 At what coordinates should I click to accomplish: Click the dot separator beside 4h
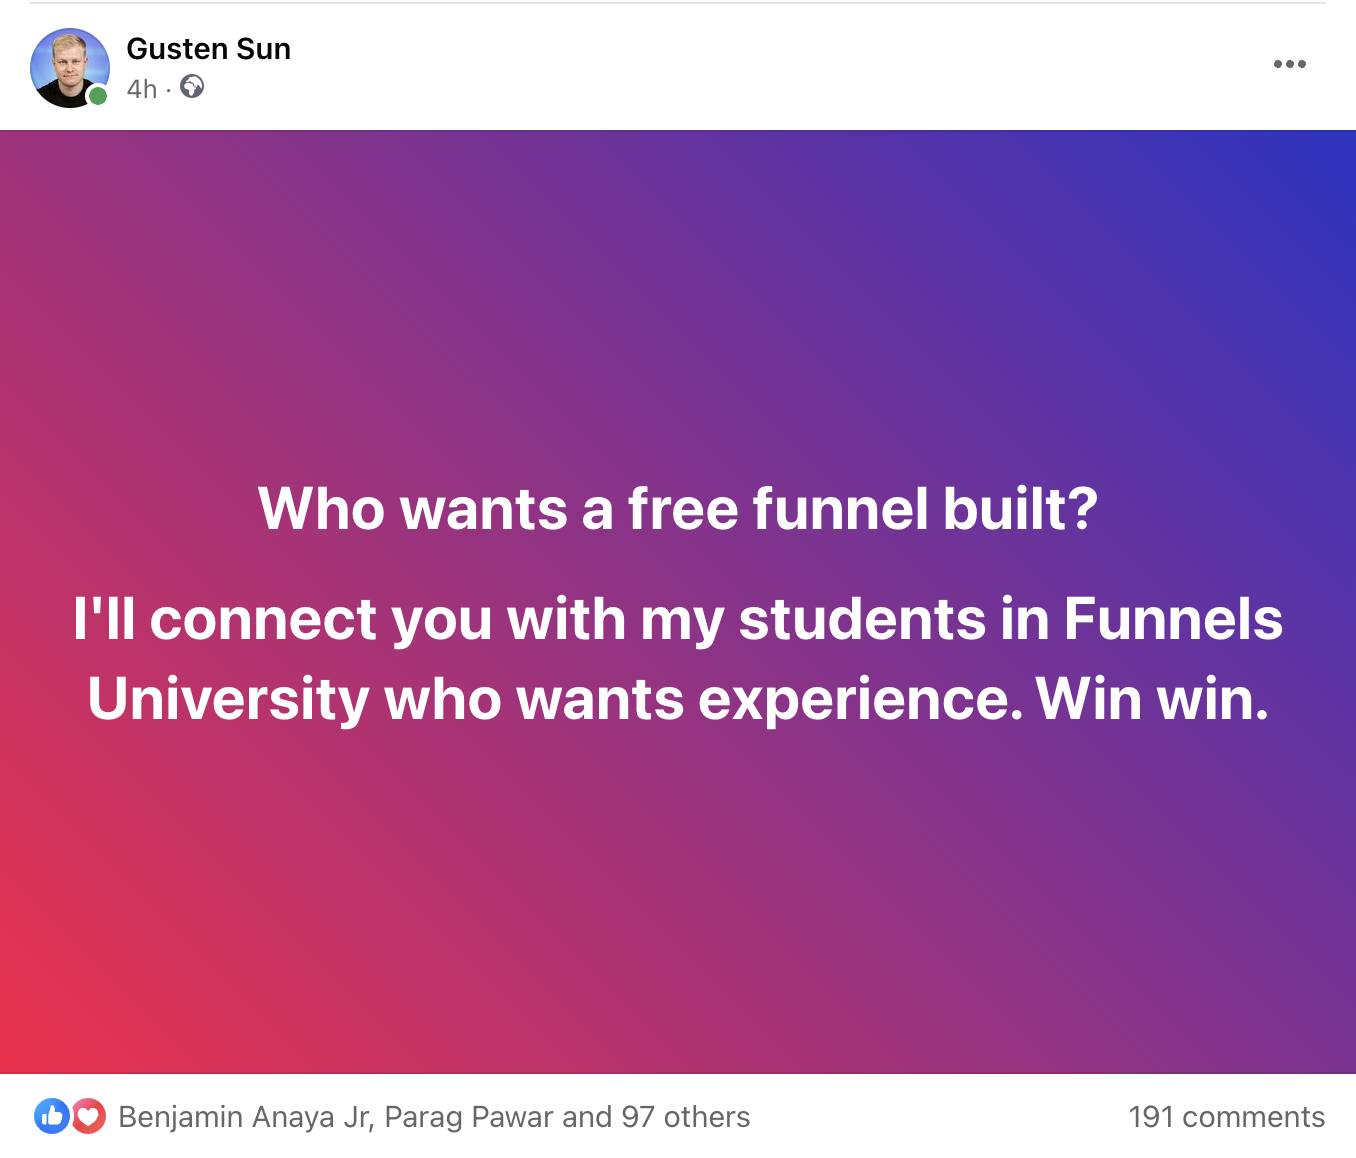(166, 89)
